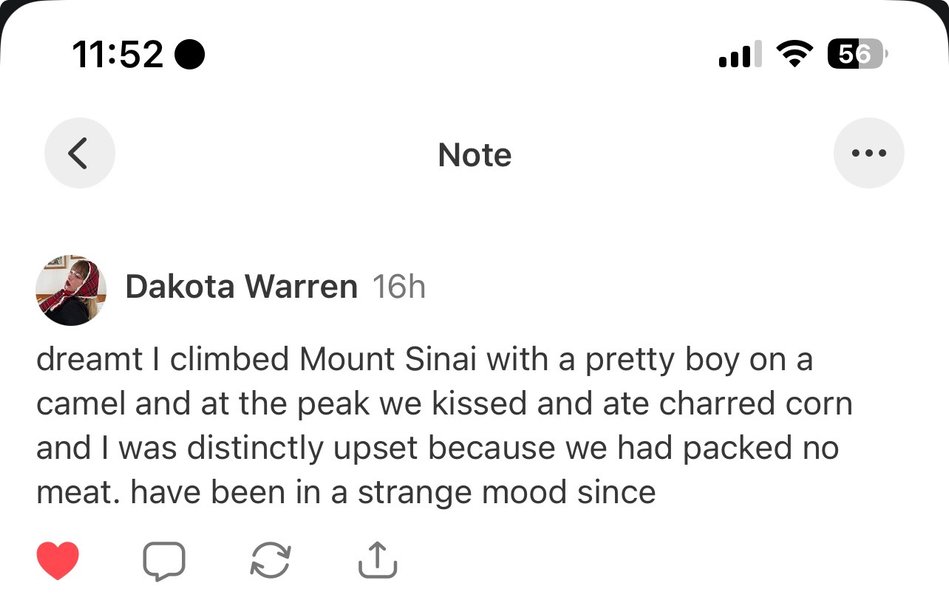Open comments with speech bubble icon
Viewport: 949px width, 600px height.
coord(164,561)
